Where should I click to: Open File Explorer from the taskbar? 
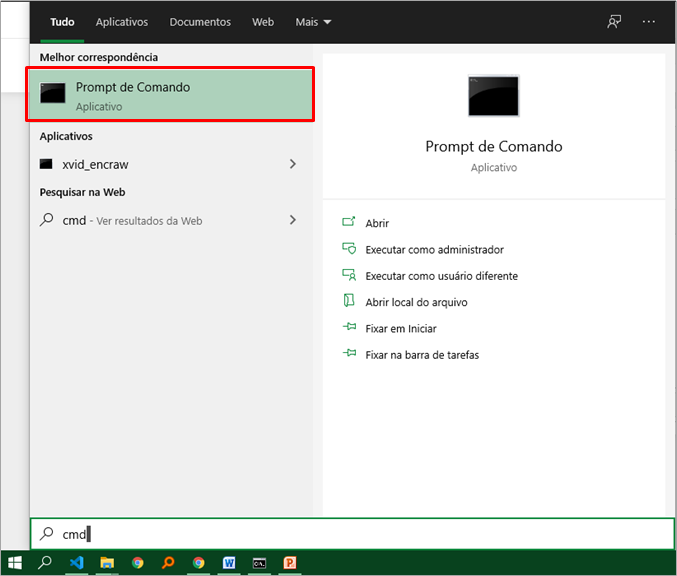107,563
